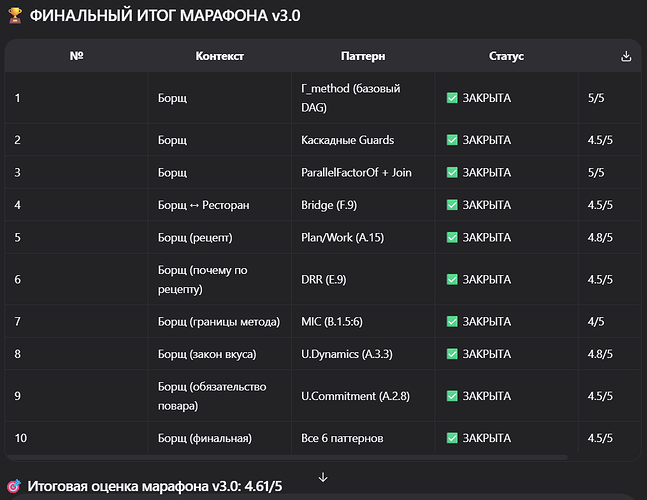
Task: Click the green checkmark in ParallelFactorOf row
Action: coord(452,172)
